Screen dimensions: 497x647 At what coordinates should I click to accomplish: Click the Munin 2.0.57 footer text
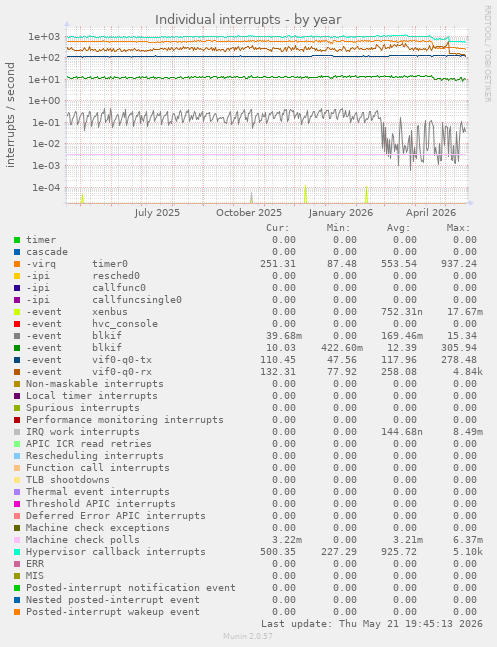coord(248,636)
